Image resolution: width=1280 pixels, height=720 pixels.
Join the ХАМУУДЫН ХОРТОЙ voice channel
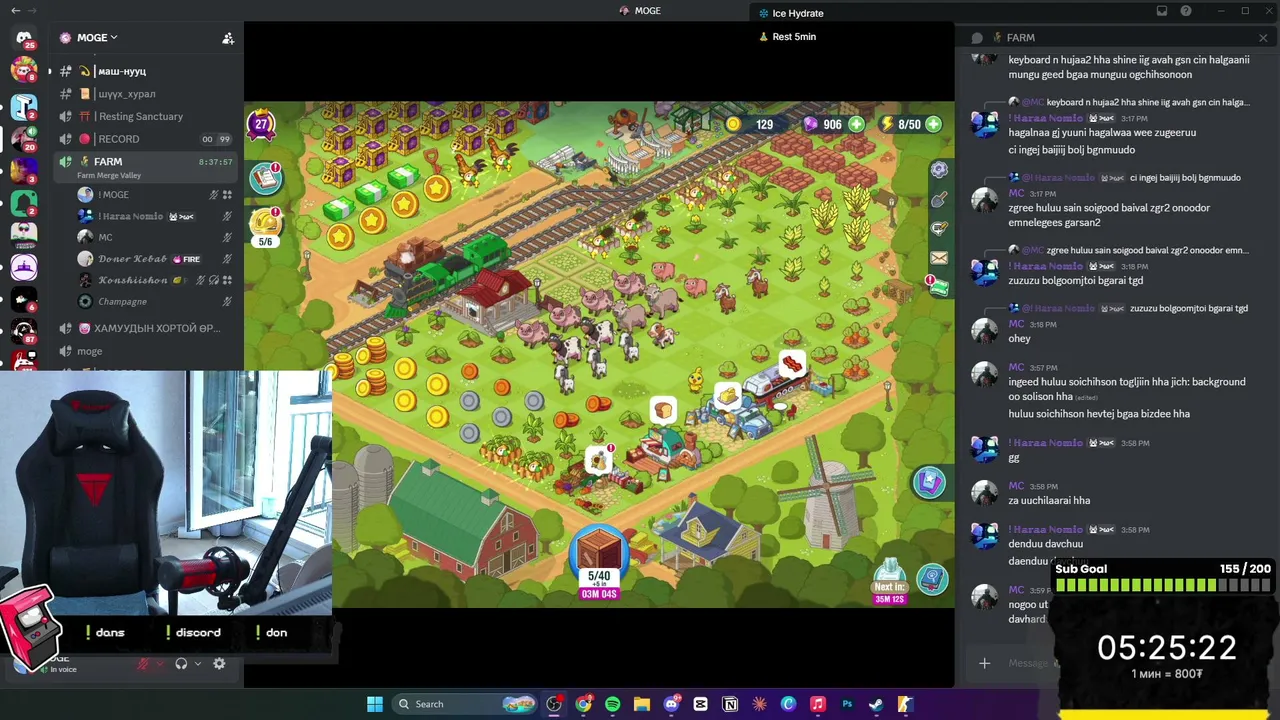point(145,328)
